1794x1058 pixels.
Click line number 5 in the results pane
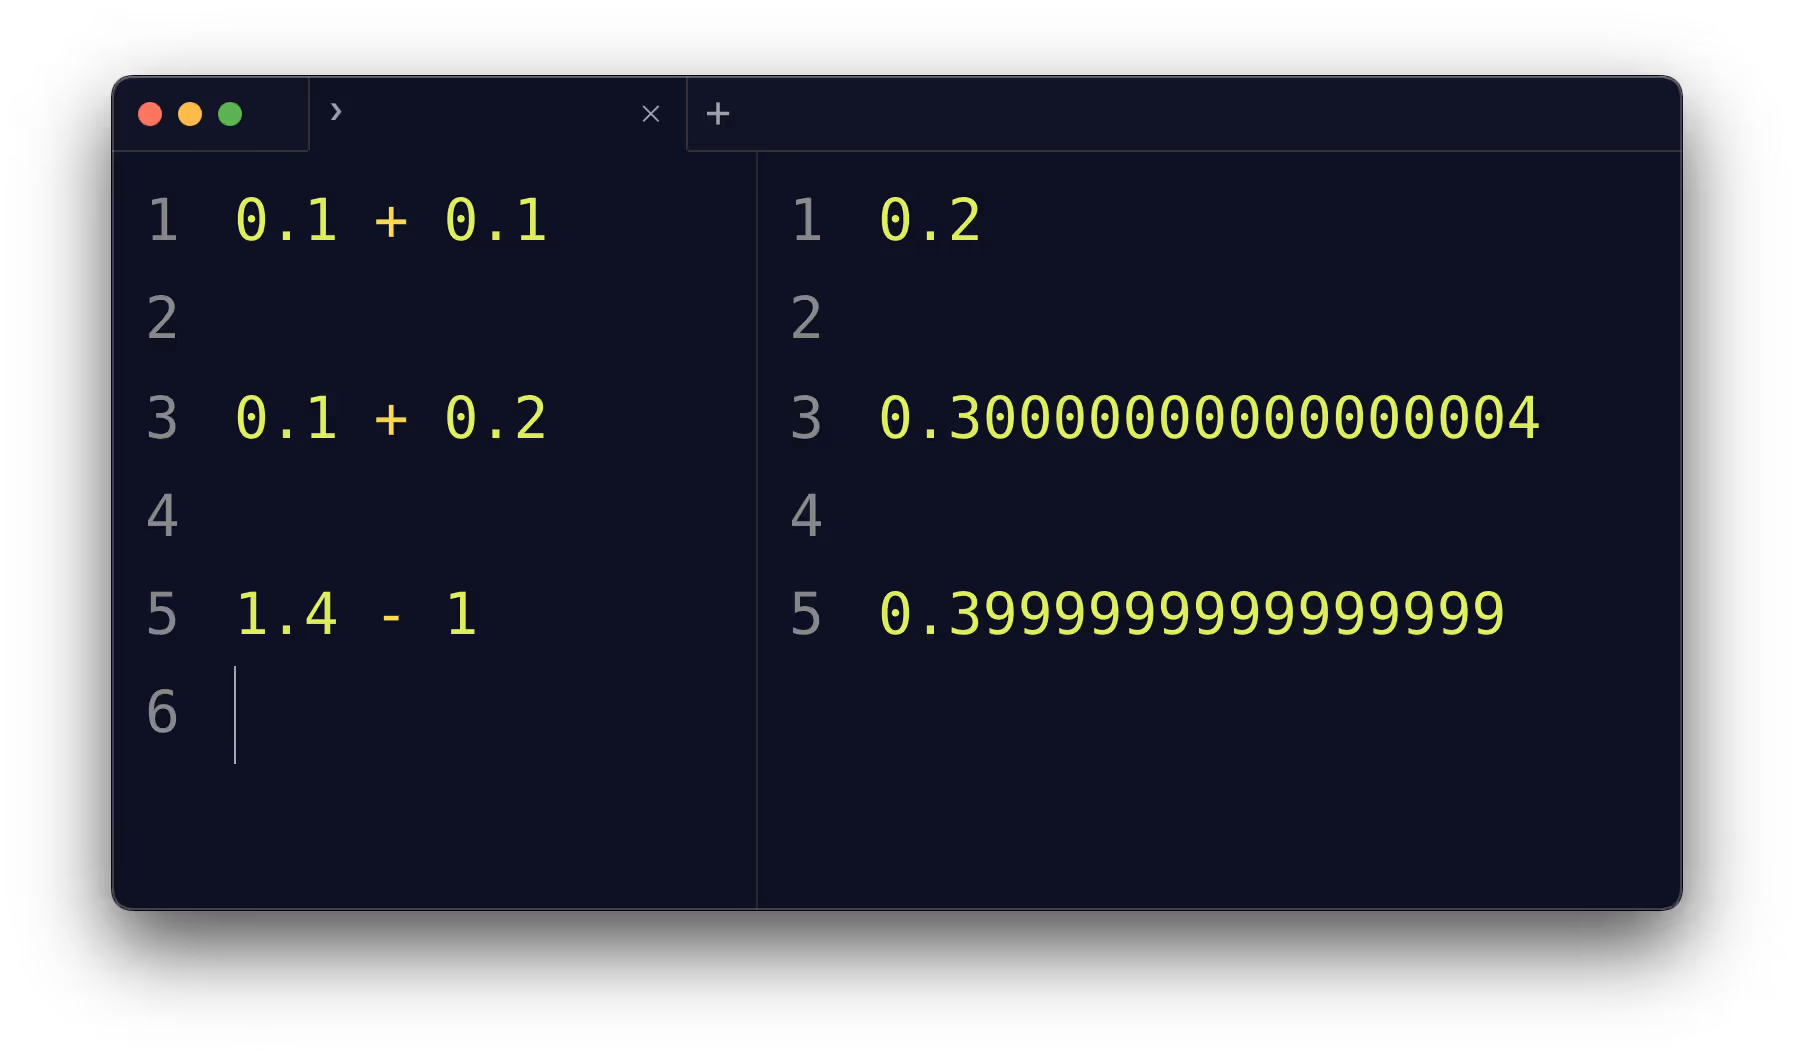806,615
